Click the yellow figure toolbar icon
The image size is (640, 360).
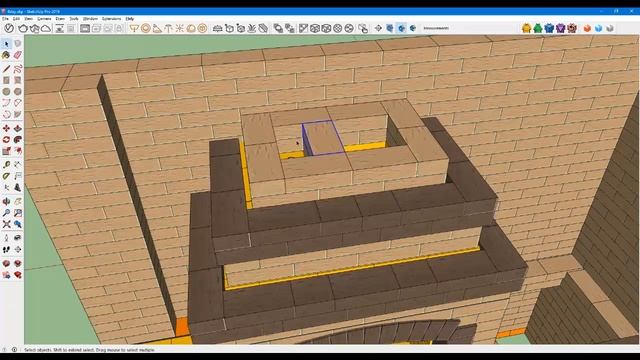pyautogui.click(x=527, y=28)
